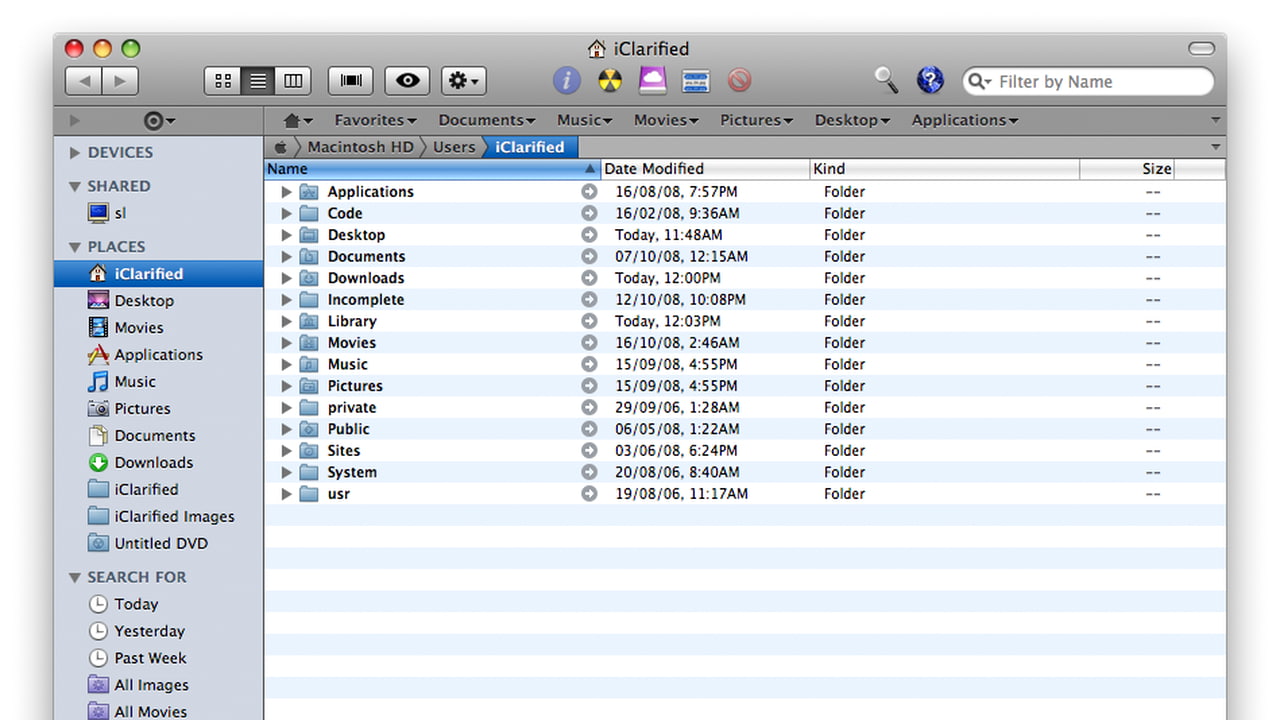Click the yellow Burn disc icon

click(610, 80)
